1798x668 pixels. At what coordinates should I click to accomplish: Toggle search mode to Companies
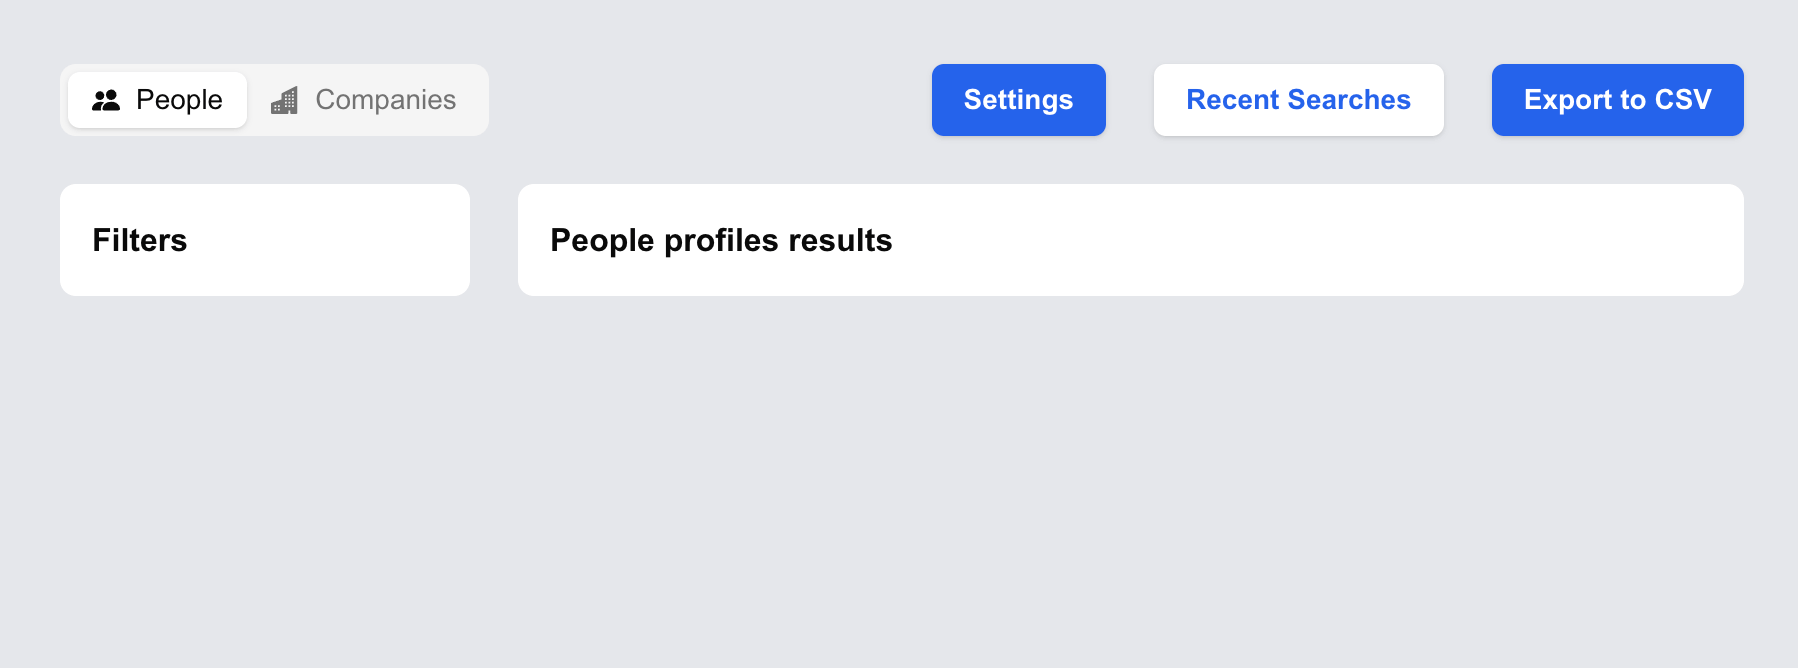tap(364, 100)
